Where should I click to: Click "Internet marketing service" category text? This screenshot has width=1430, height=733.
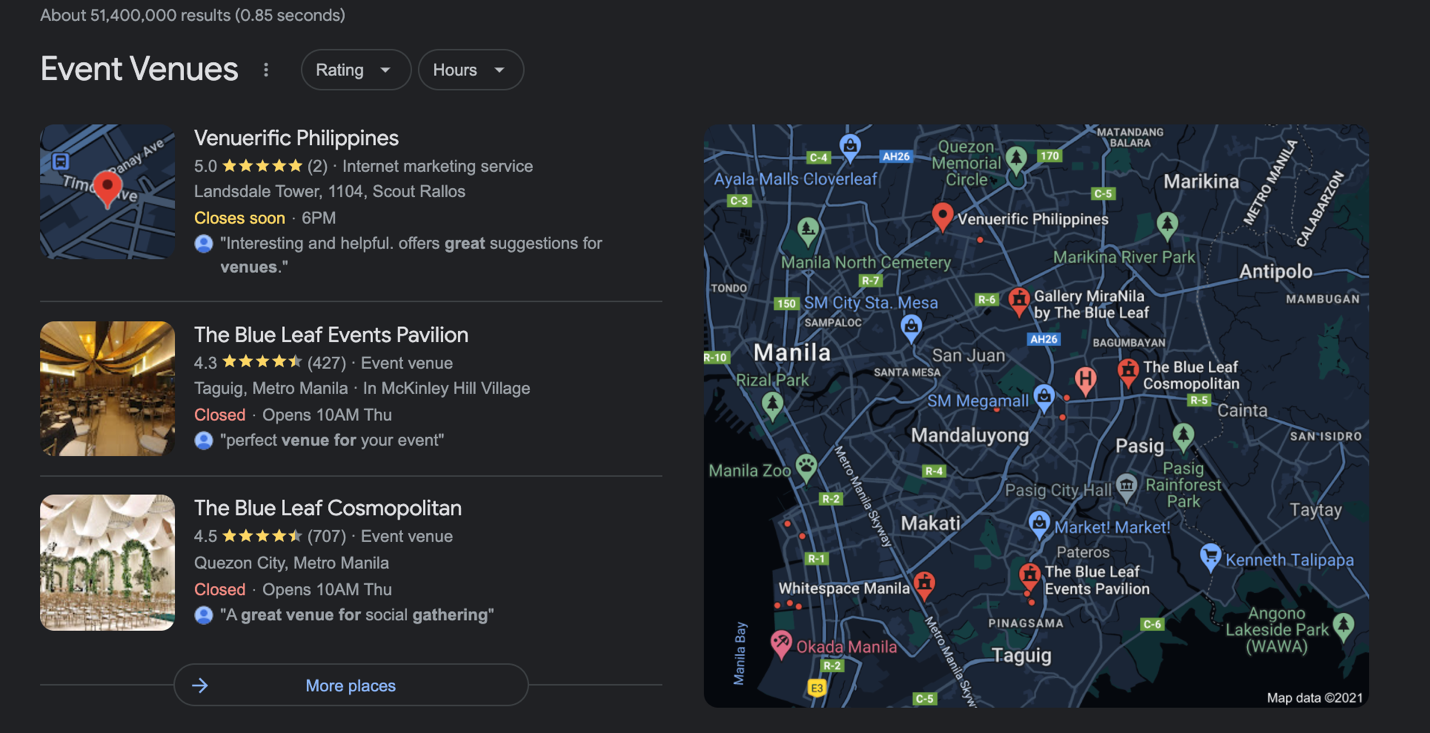[x=438, y=166]
